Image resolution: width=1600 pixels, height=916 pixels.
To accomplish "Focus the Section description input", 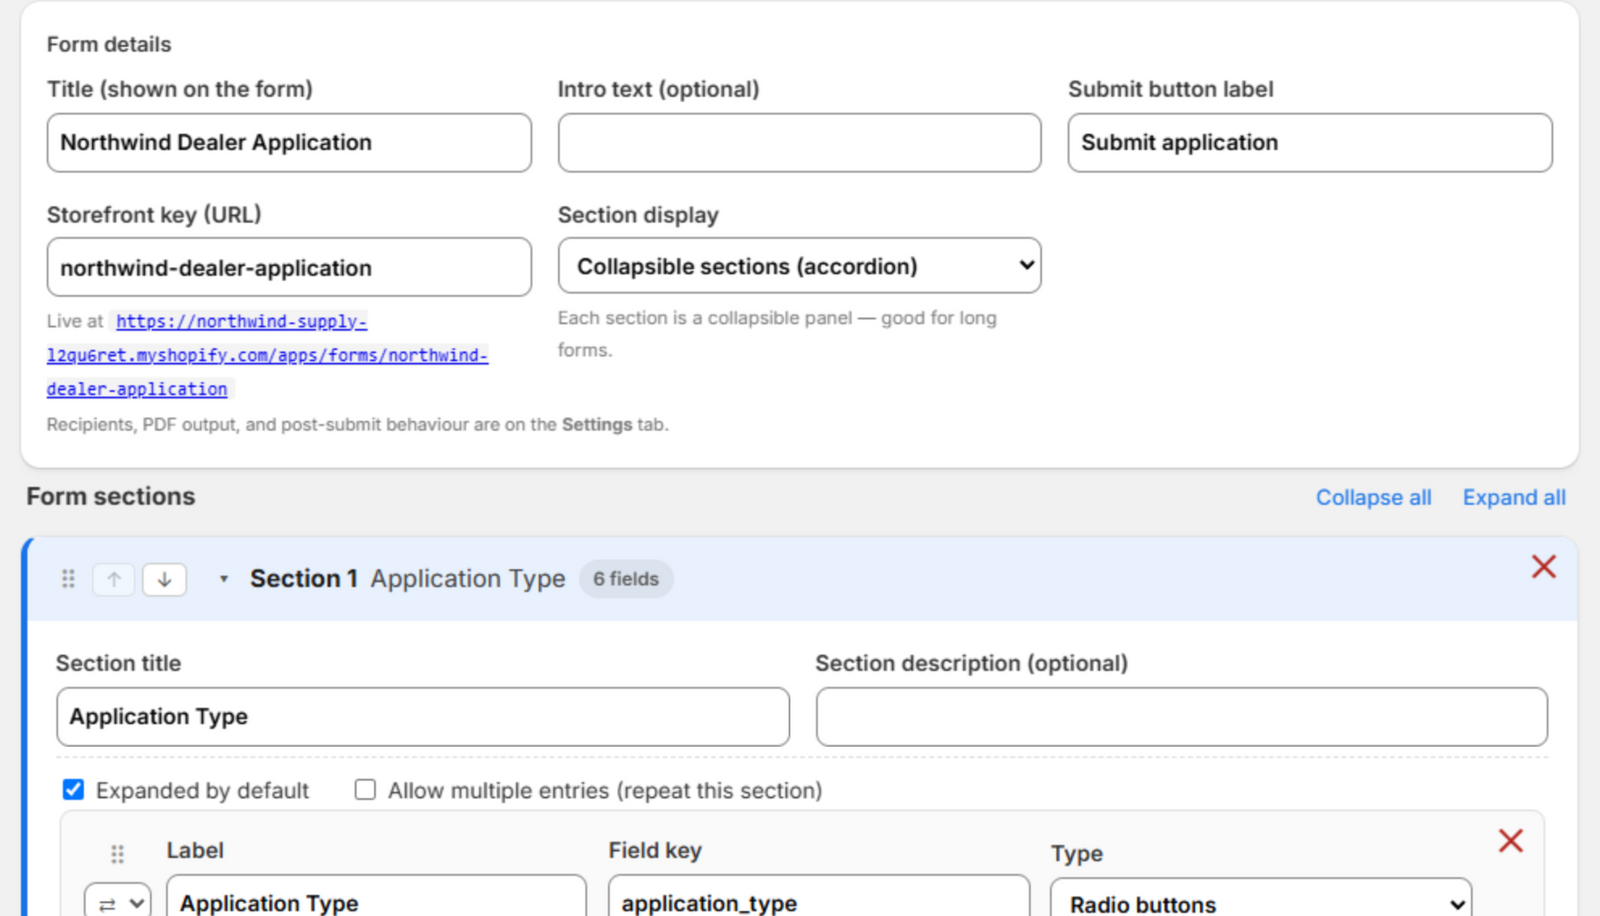I will pyautogui.click(x=1182, y=716).
